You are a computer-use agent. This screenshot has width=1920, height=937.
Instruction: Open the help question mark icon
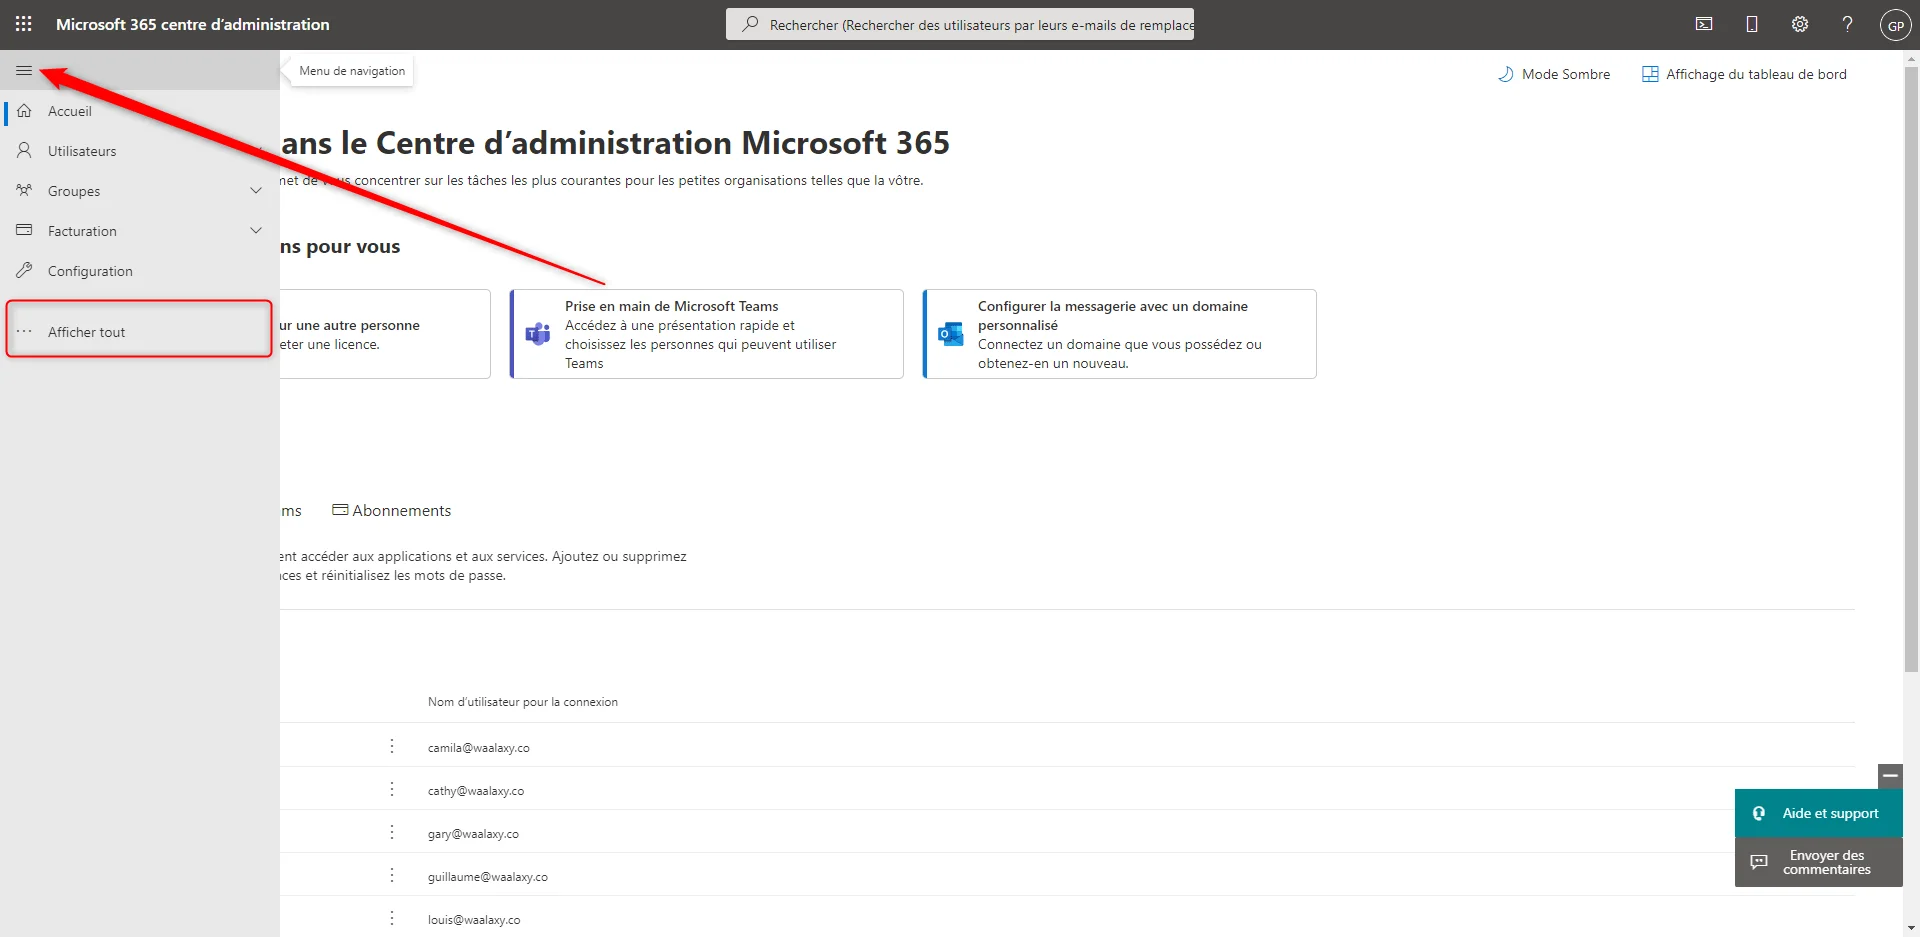click(1848, 24)
